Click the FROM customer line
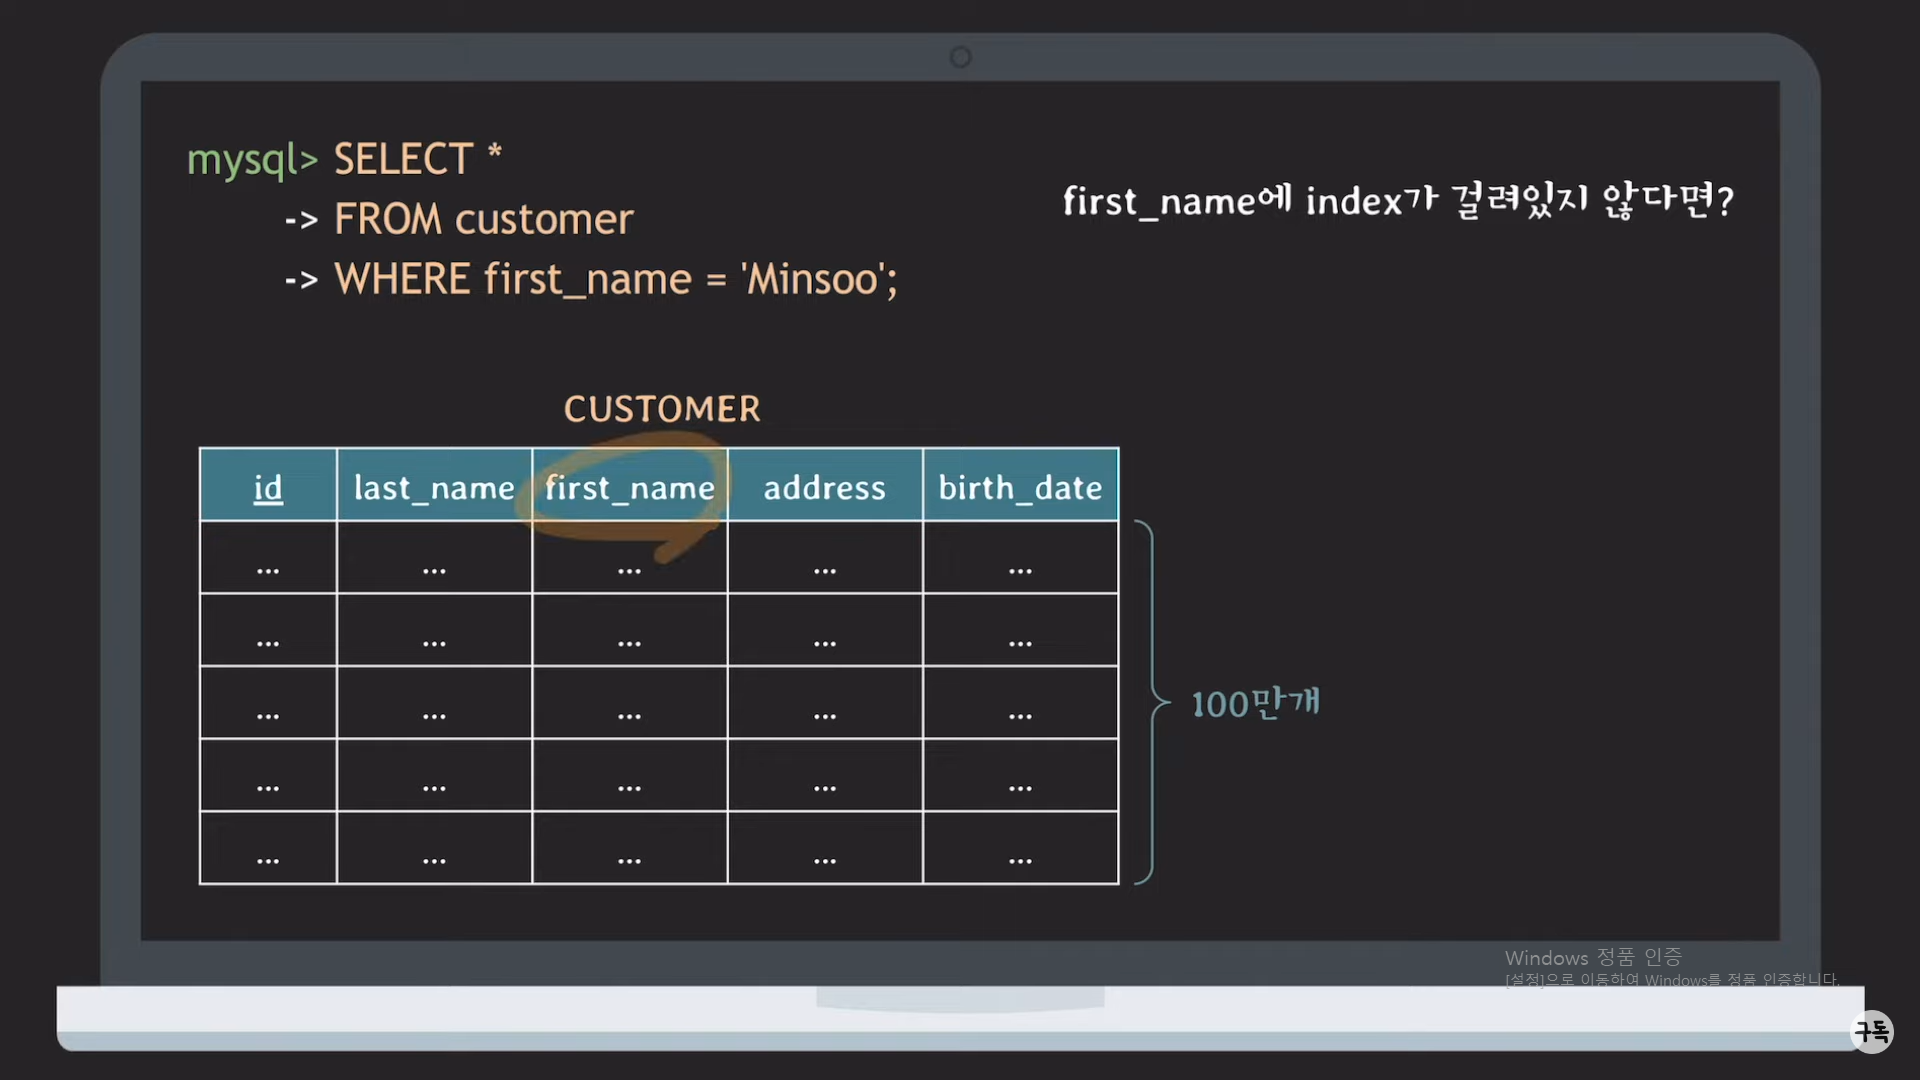The image size is (1920, 1080). [483, 220]
